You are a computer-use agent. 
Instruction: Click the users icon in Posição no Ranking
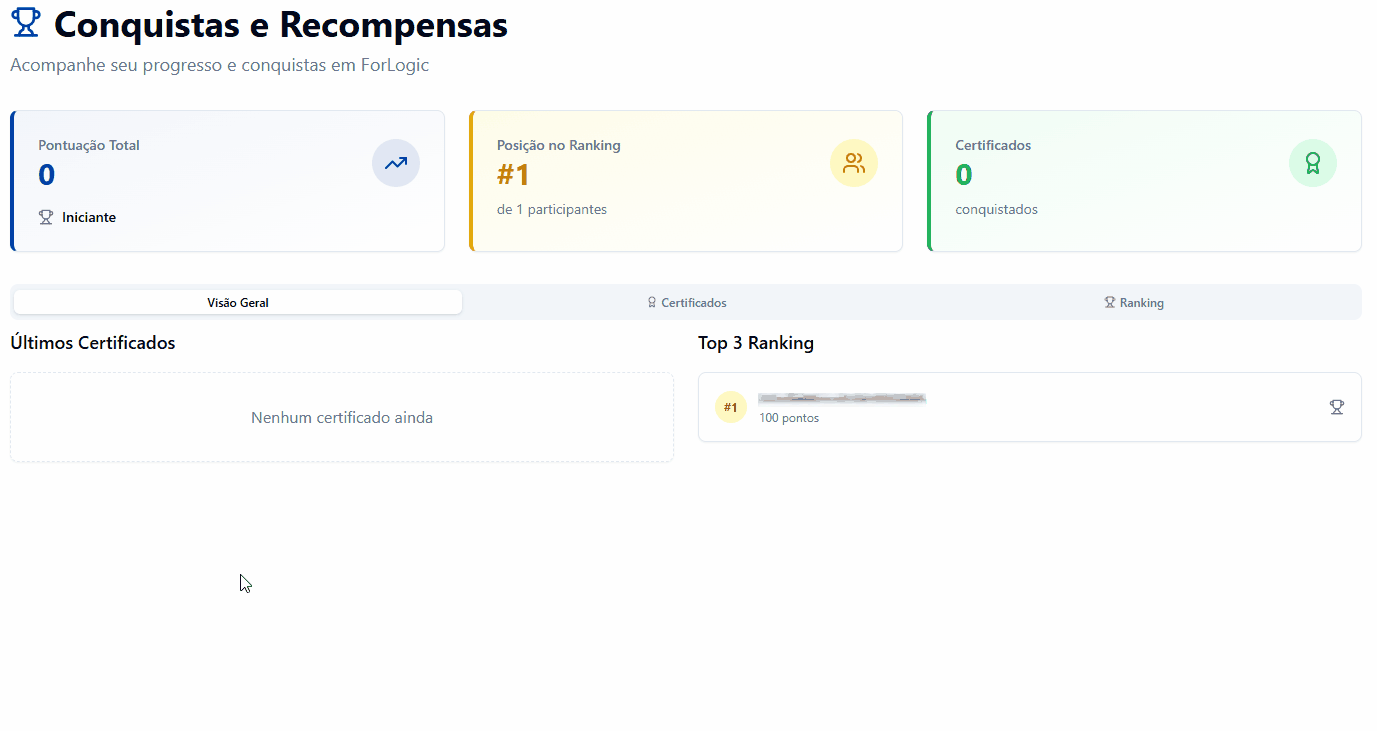tap(854, 163)
